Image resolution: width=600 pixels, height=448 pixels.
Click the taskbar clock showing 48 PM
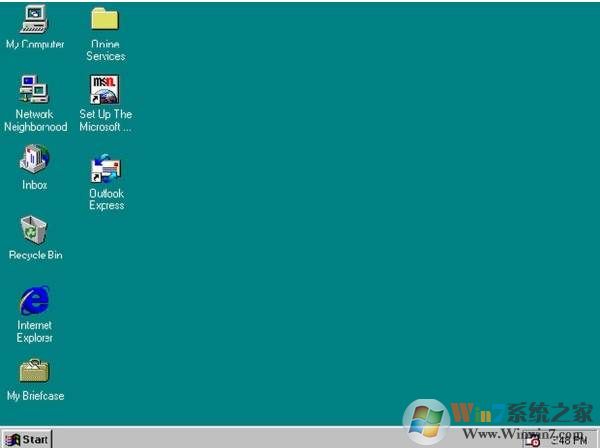tap(569, 441)
